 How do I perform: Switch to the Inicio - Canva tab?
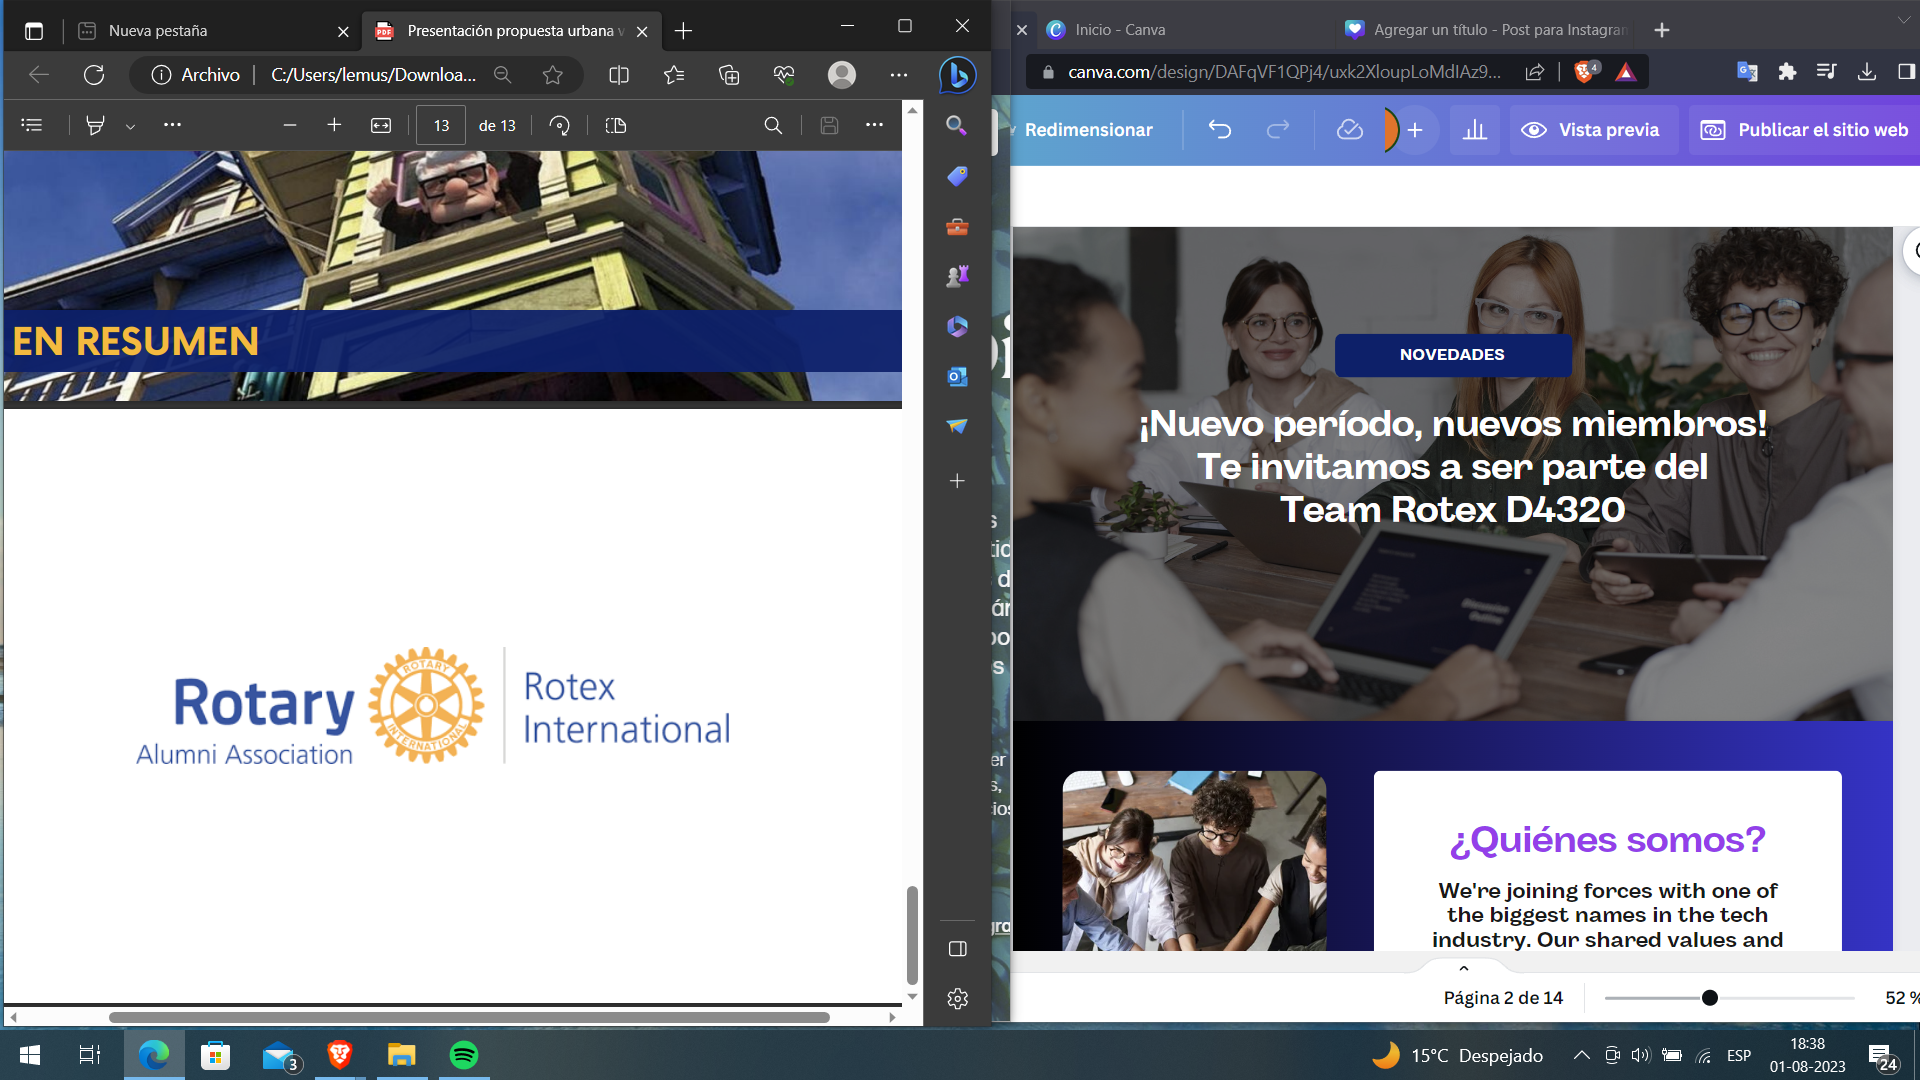point(1120,30)
